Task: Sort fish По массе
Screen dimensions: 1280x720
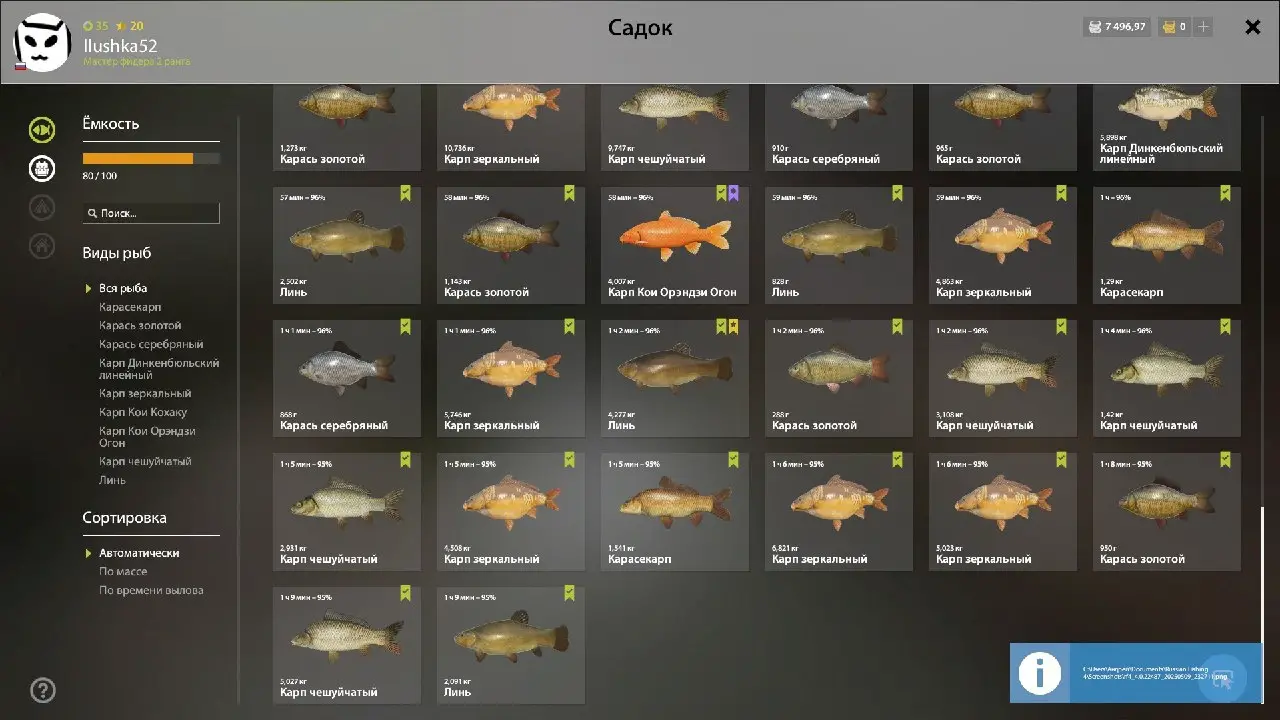Action: pyautogui.click(x=123, y=572)
